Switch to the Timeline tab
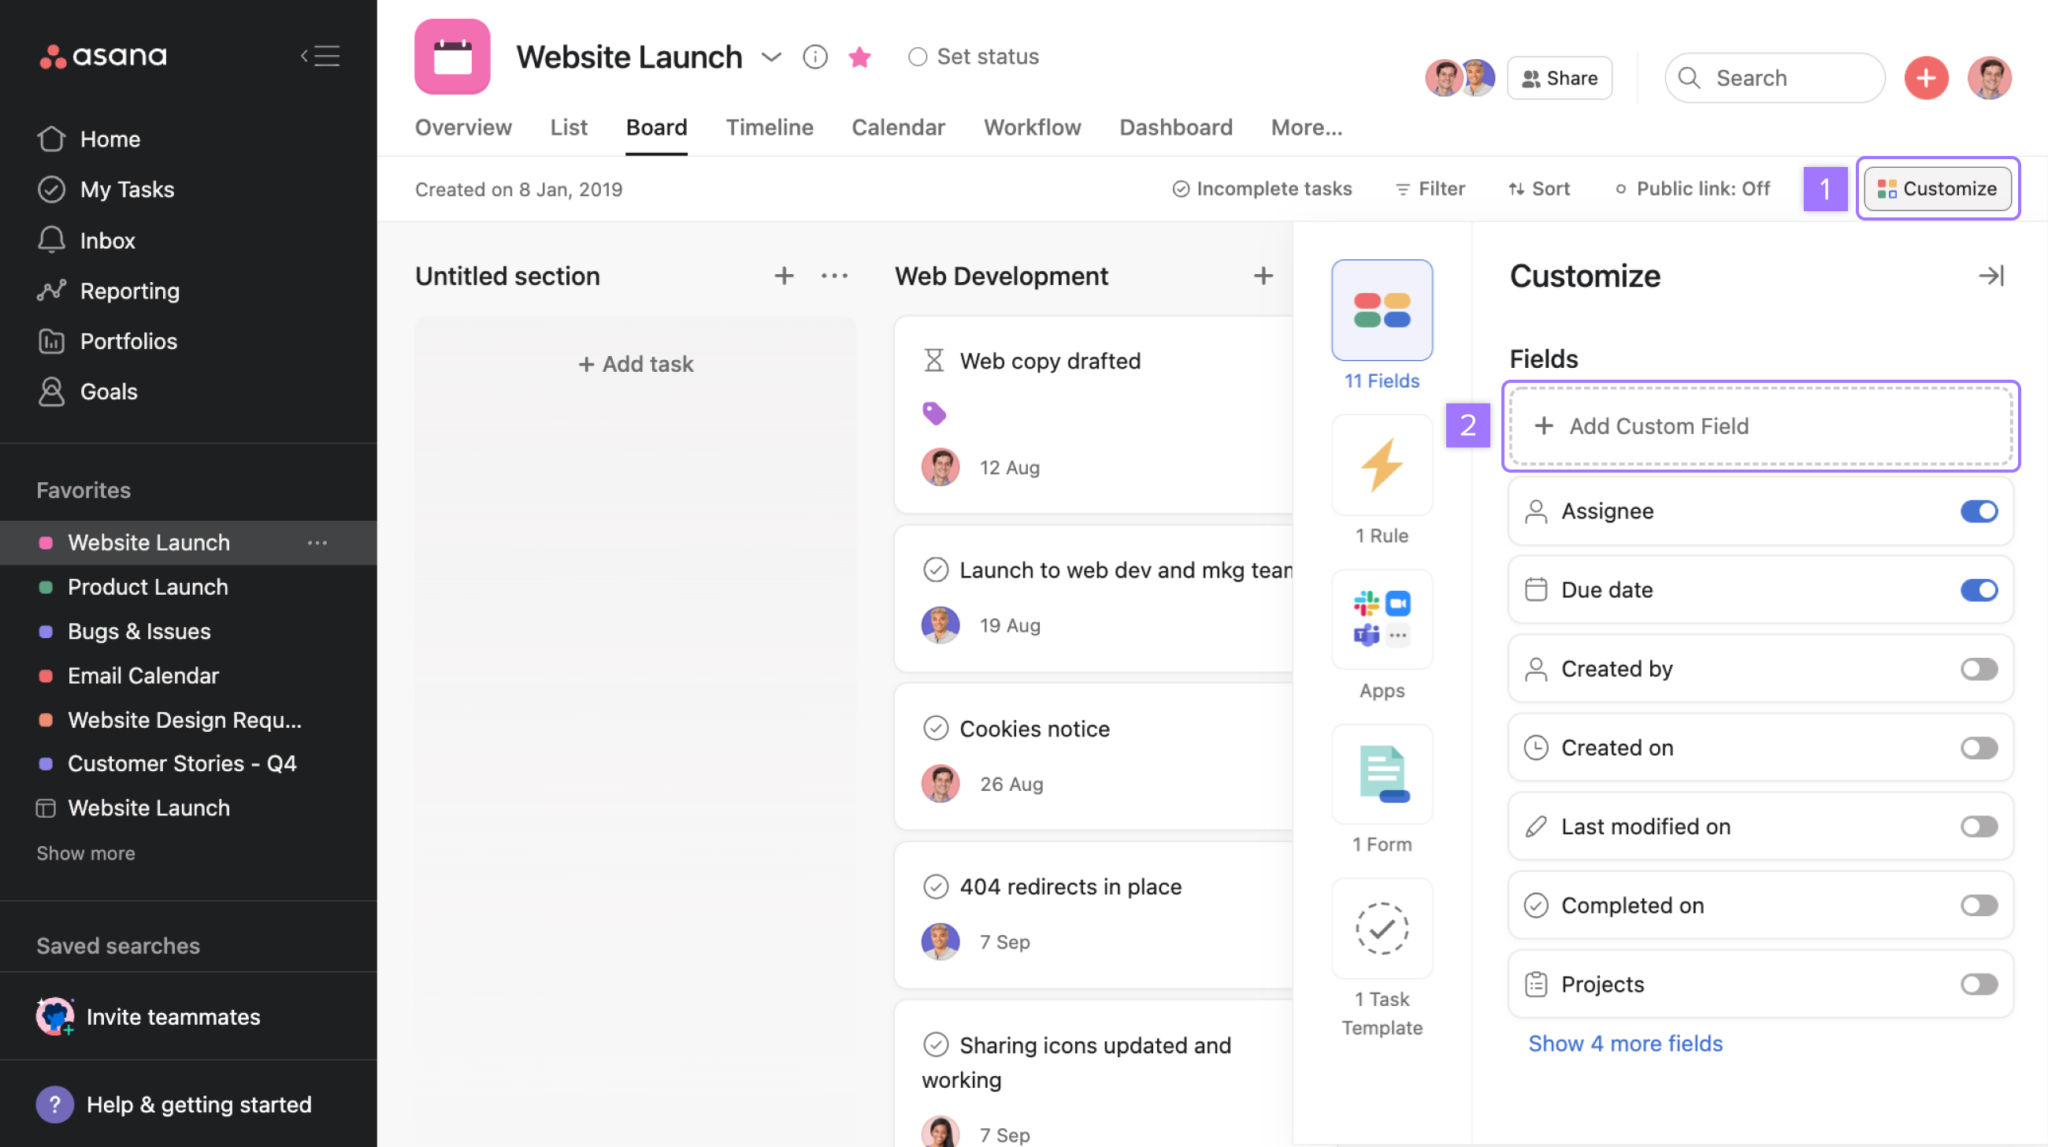 click(x=769, y=127)
